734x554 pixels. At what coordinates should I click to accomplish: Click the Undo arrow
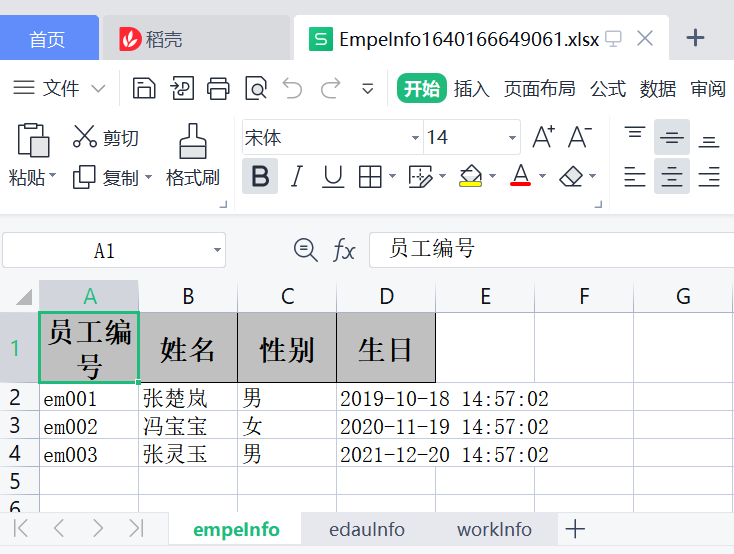[x=292, y=89]
